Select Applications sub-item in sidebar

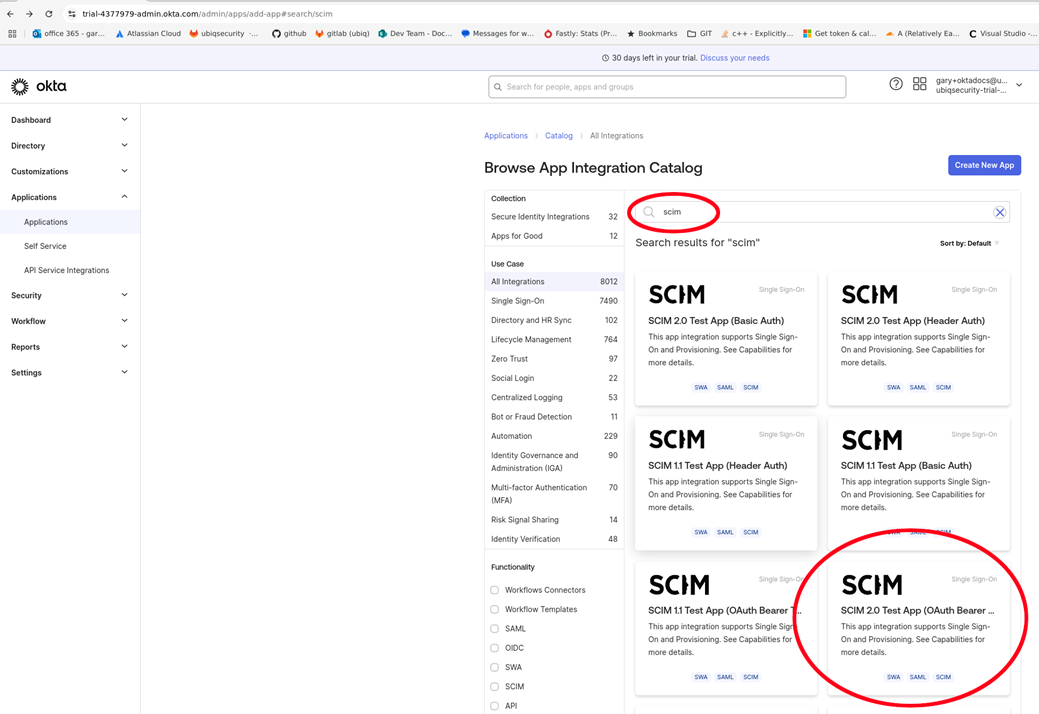(x=70, y=222)
